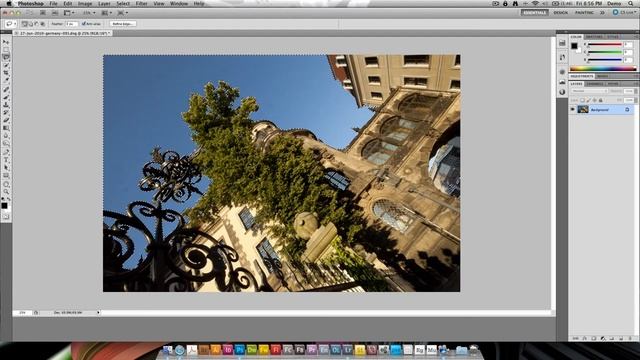Click the open document's title tab
This screenshot has width=640, height=360.
[63, 33]
